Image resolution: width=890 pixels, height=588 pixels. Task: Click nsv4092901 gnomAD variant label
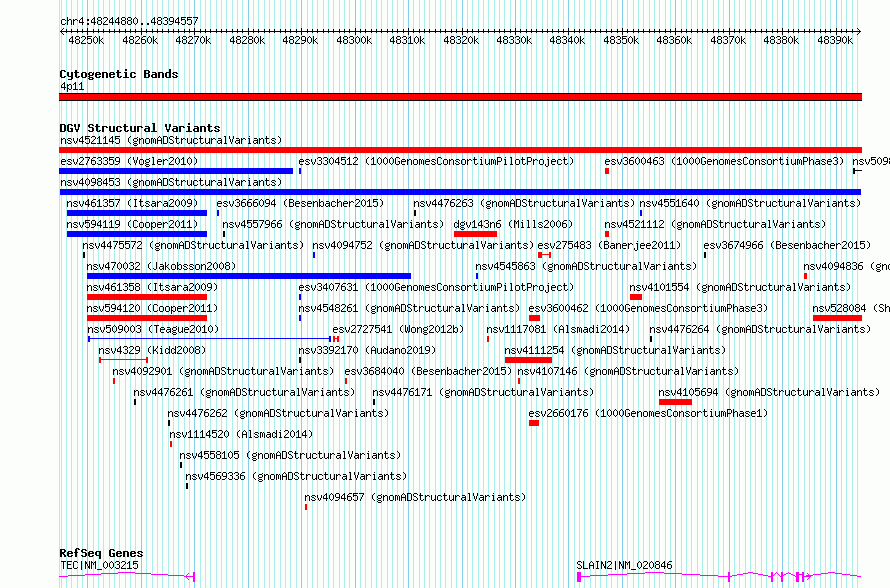(x=223, y=371)
